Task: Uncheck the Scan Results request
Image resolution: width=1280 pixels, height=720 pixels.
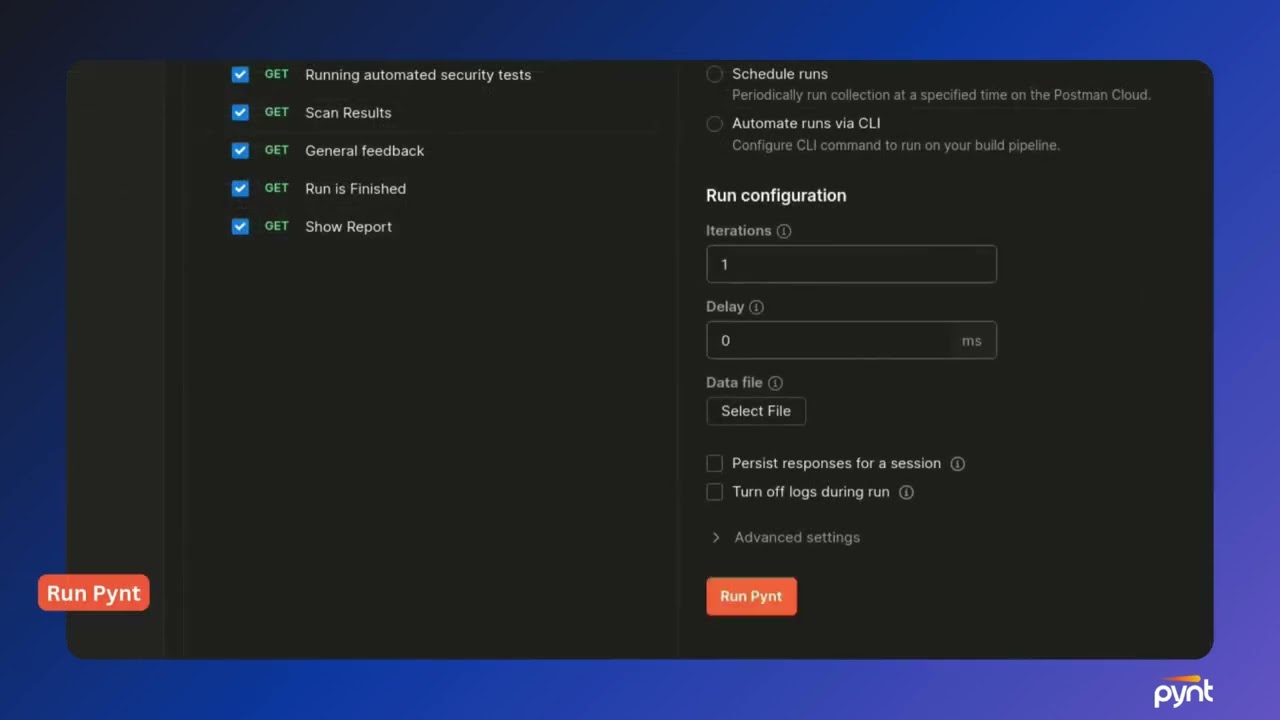Action: click(240, 113)
